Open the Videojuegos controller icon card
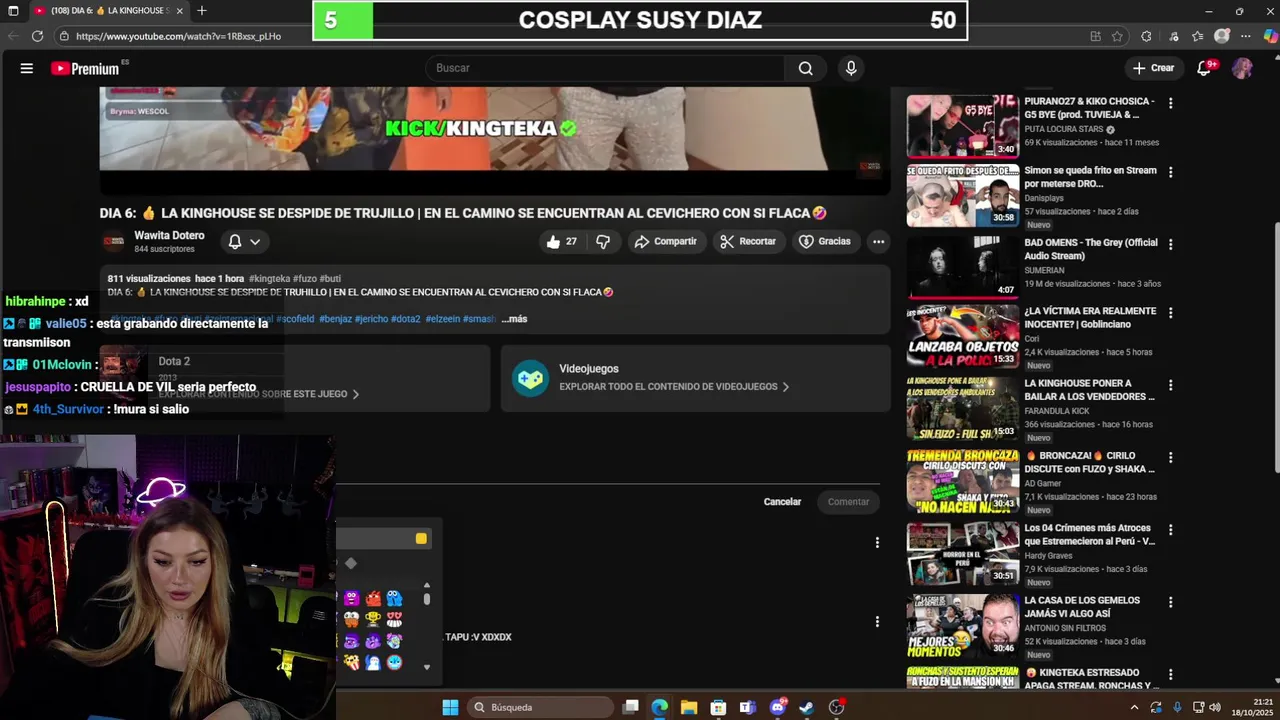This screenshot has height=720, width=1280. click(x=530, y=378)
